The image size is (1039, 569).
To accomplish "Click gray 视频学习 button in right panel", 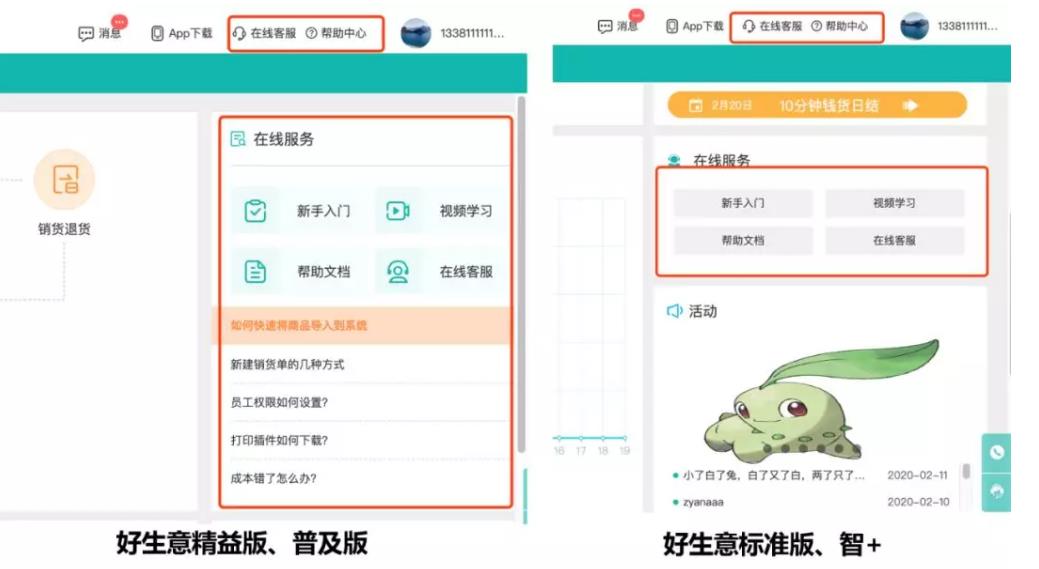I will tap(894, 203).
